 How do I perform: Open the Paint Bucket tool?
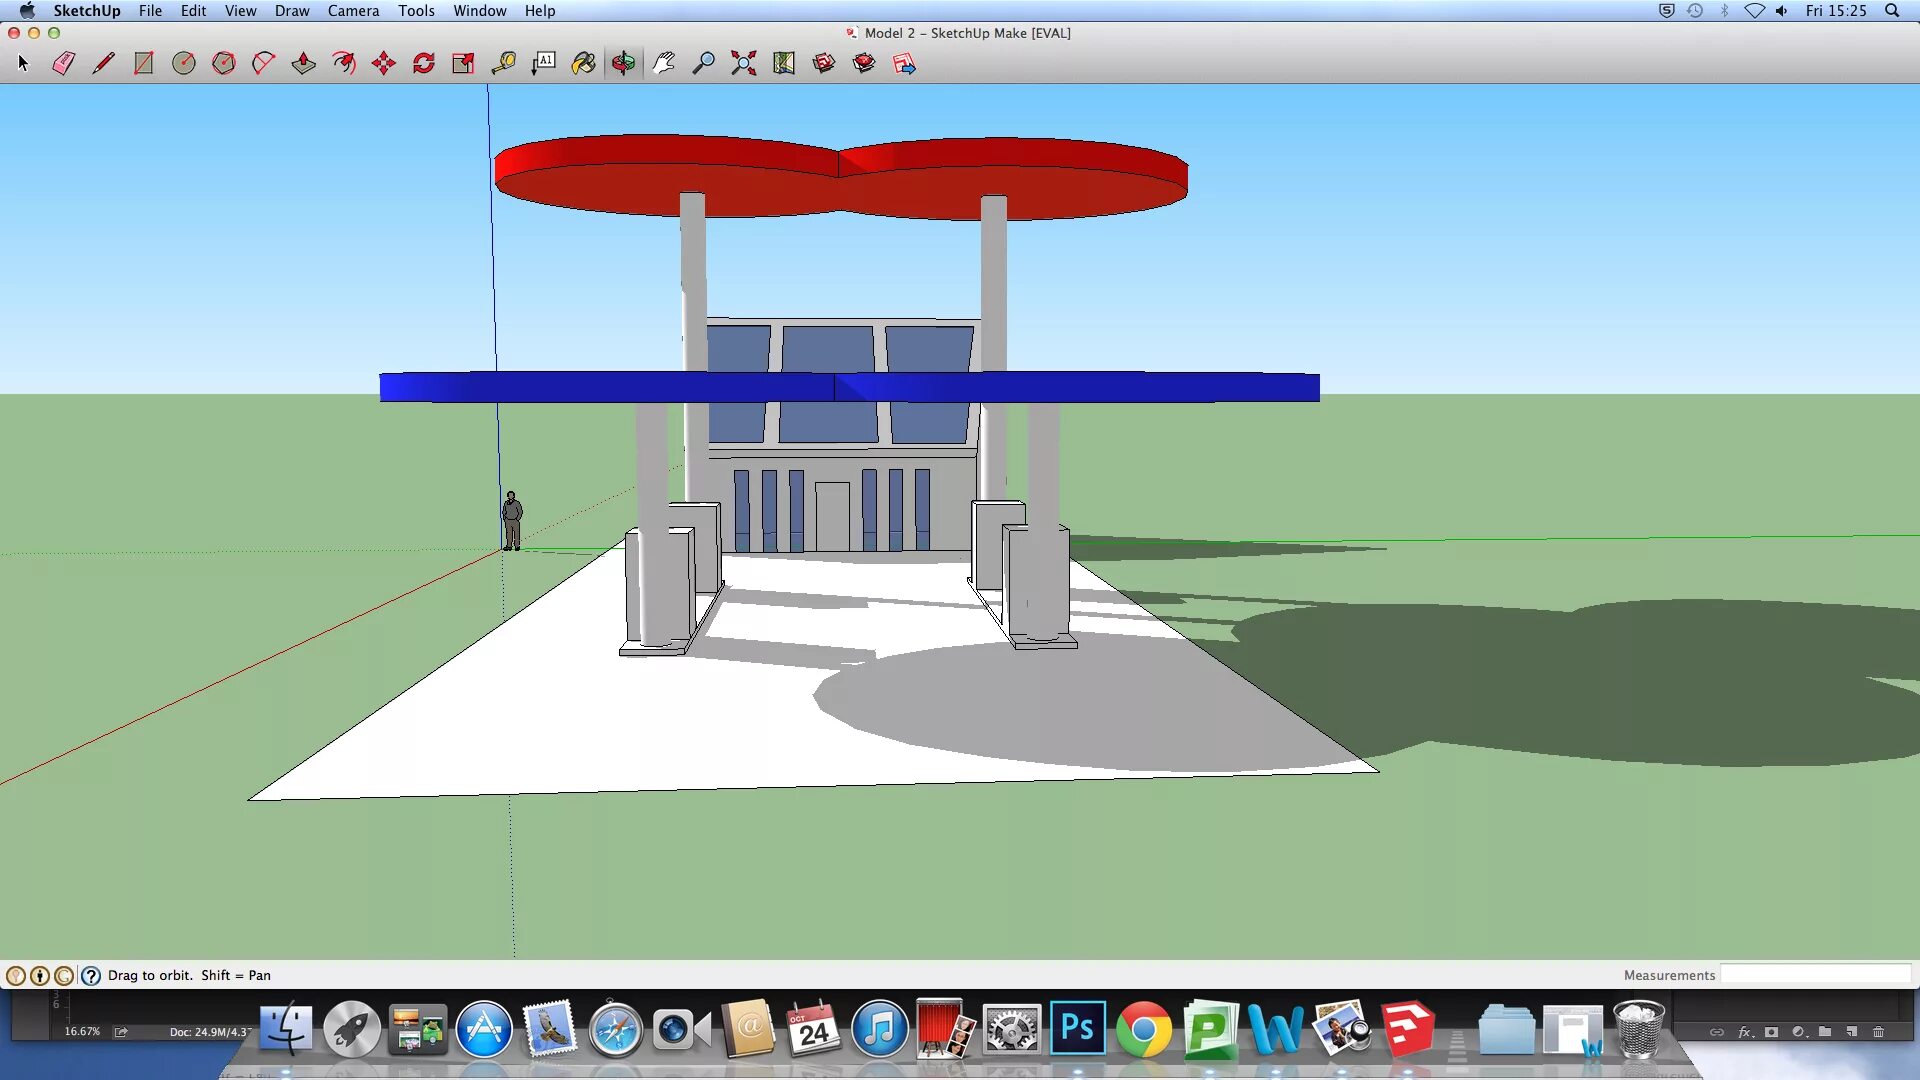tap(583, 63)
